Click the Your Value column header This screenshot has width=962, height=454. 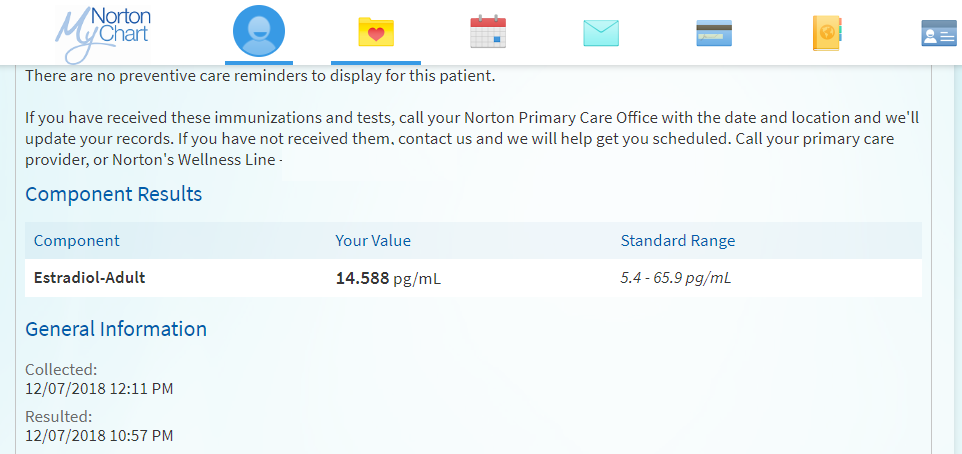[373, 241]
